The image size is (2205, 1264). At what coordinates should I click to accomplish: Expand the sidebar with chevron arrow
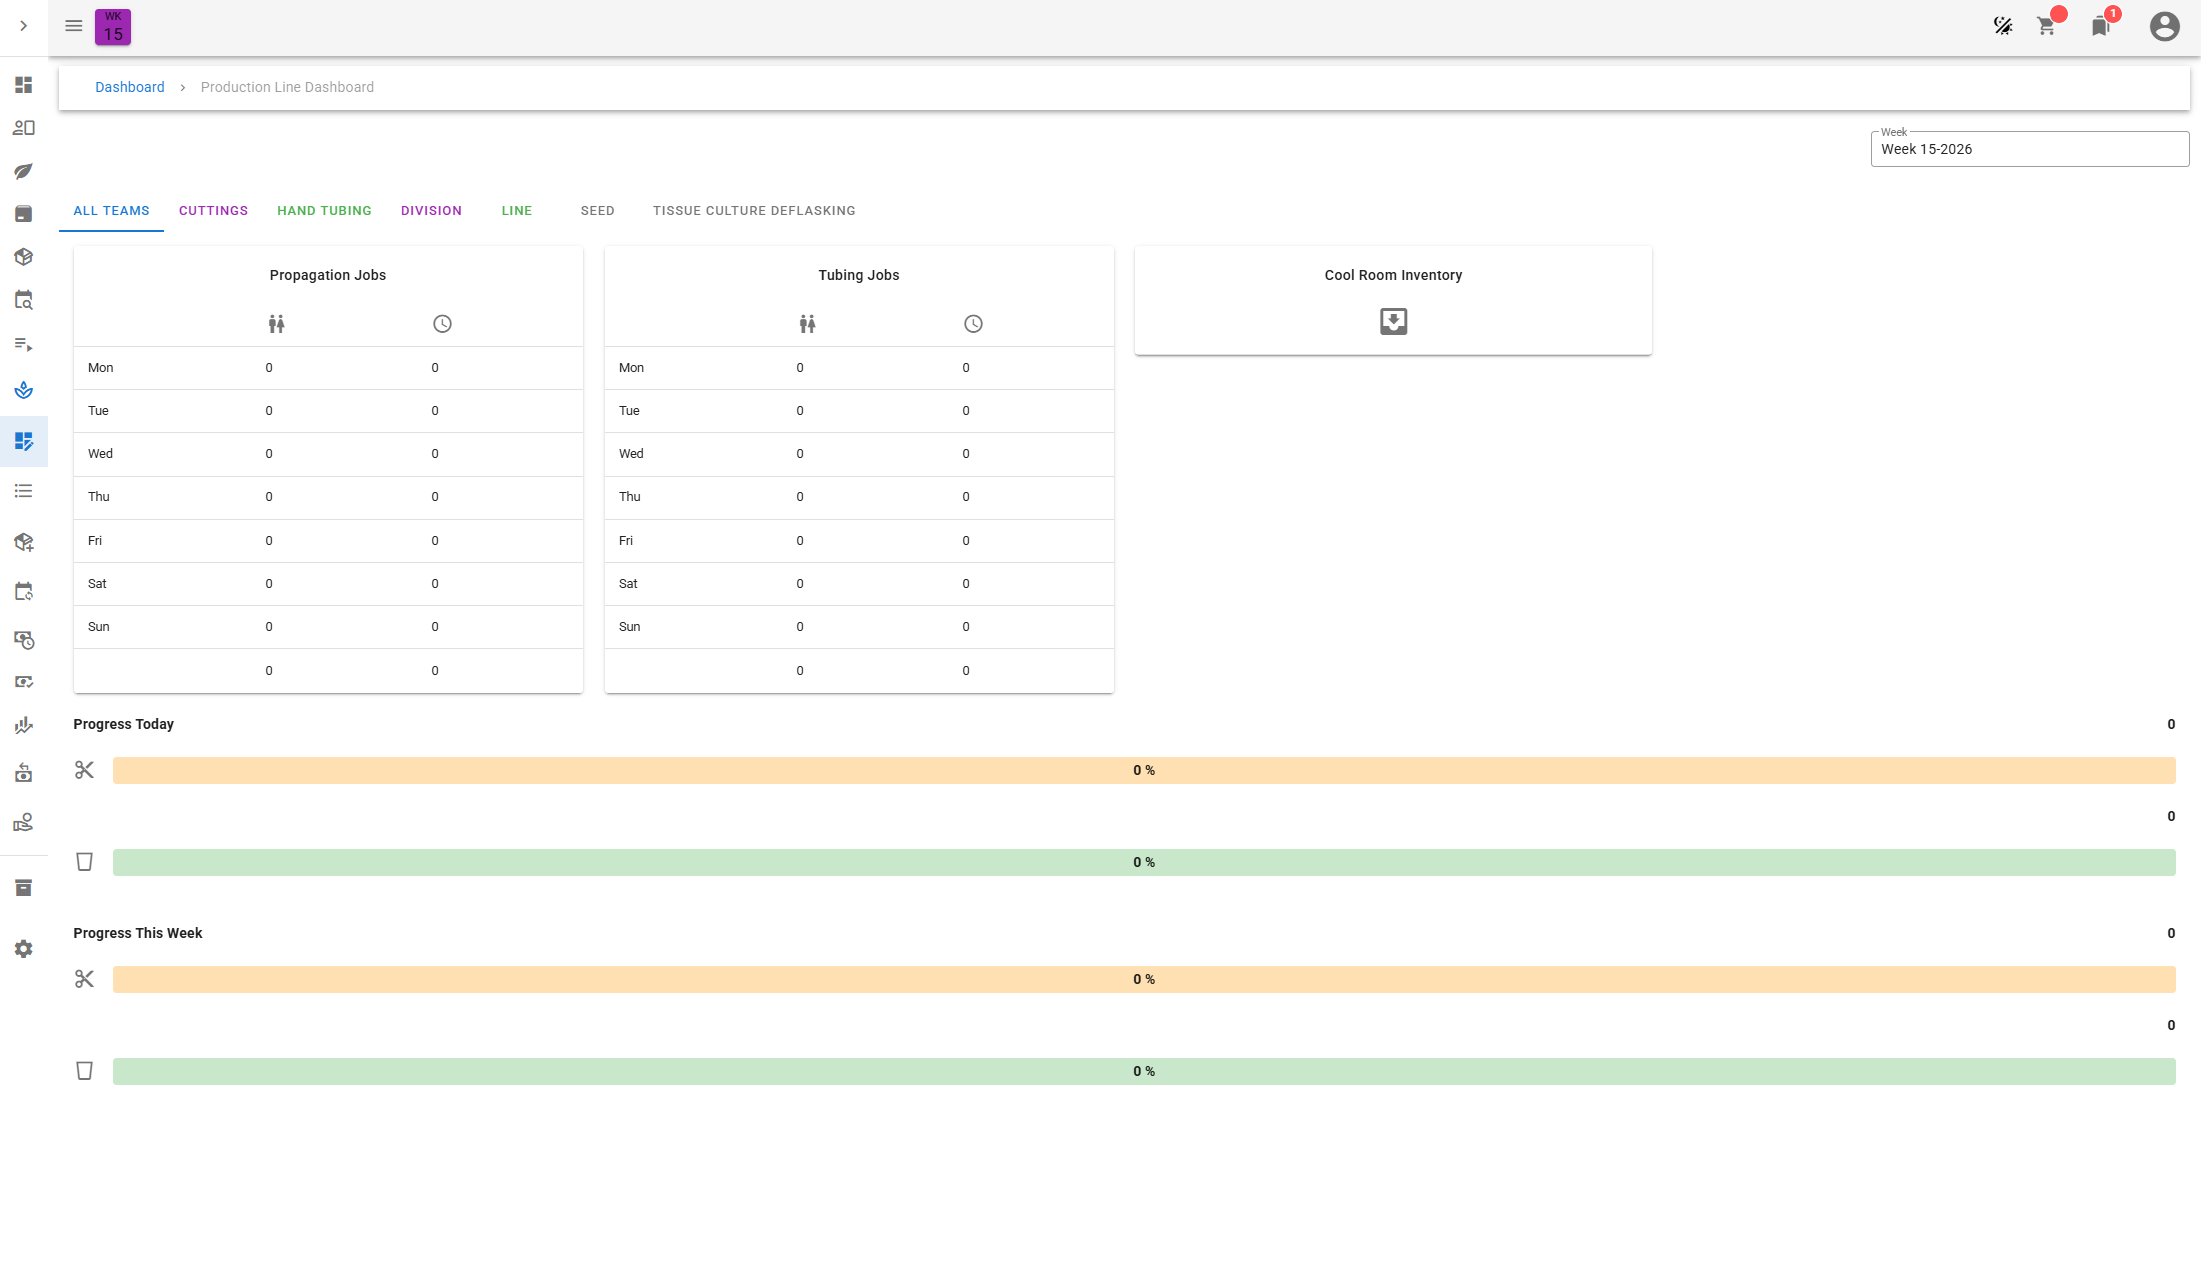point(24,26)
